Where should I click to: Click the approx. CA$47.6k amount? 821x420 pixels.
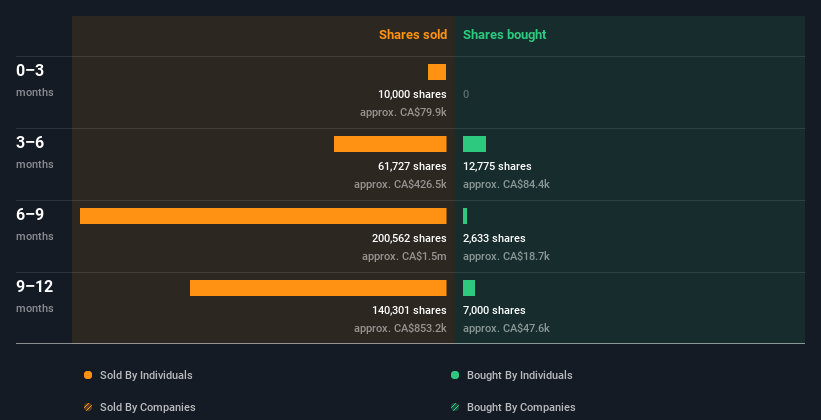(506, 328)
